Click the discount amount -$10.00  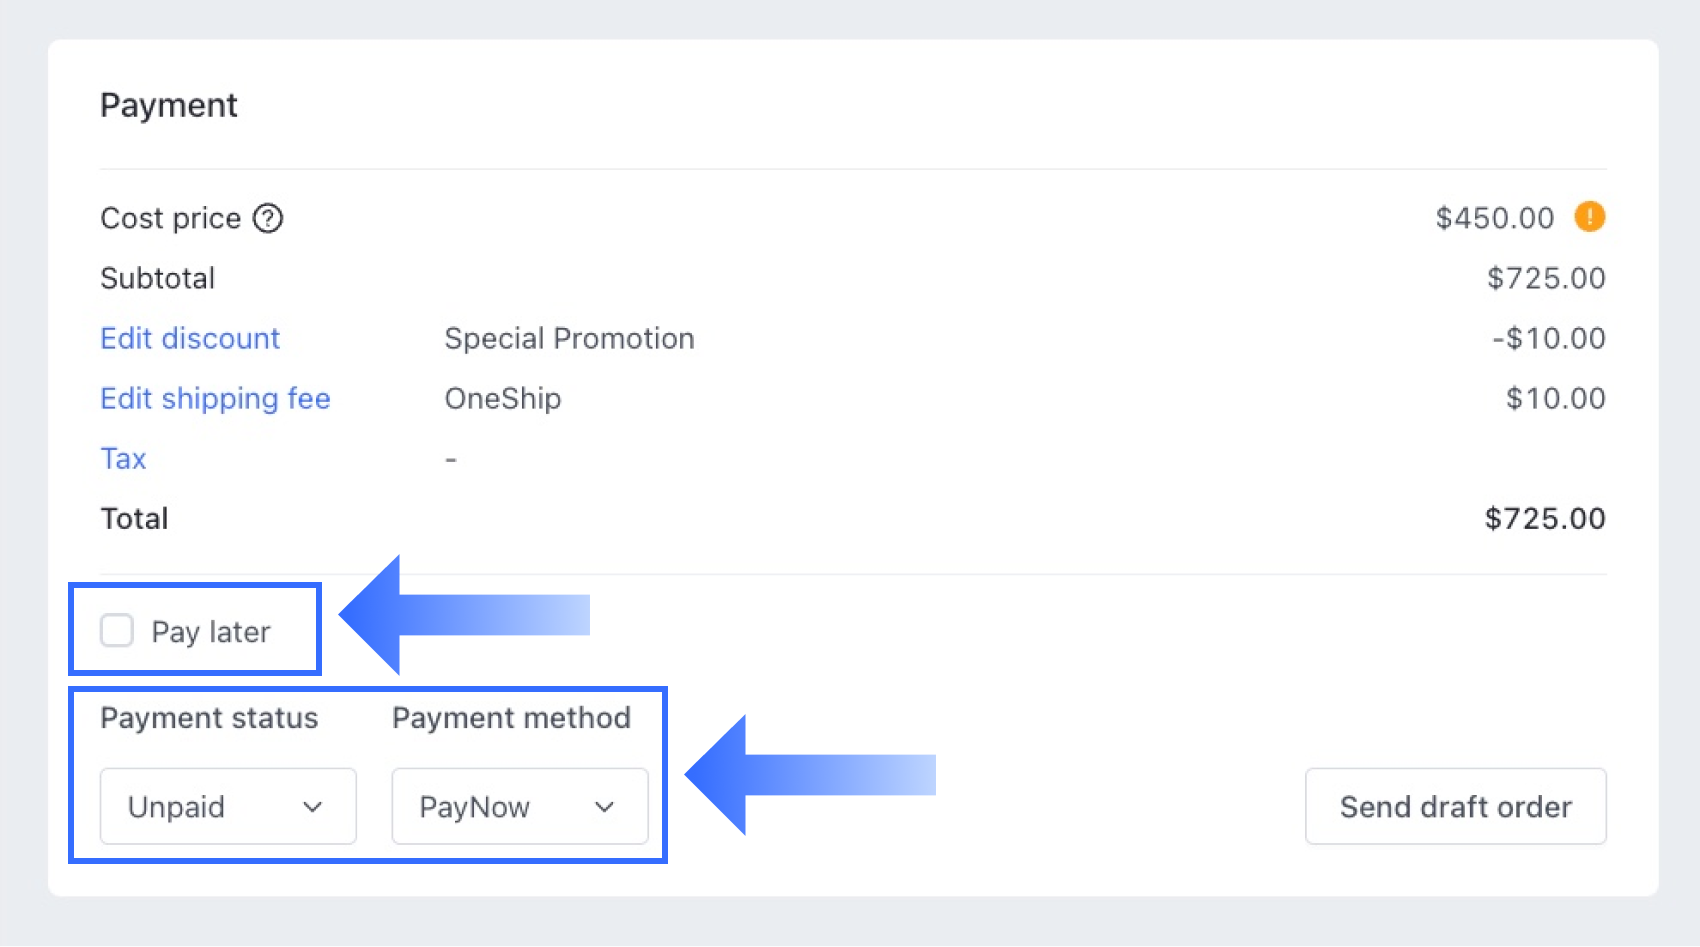click(1548, 339)
